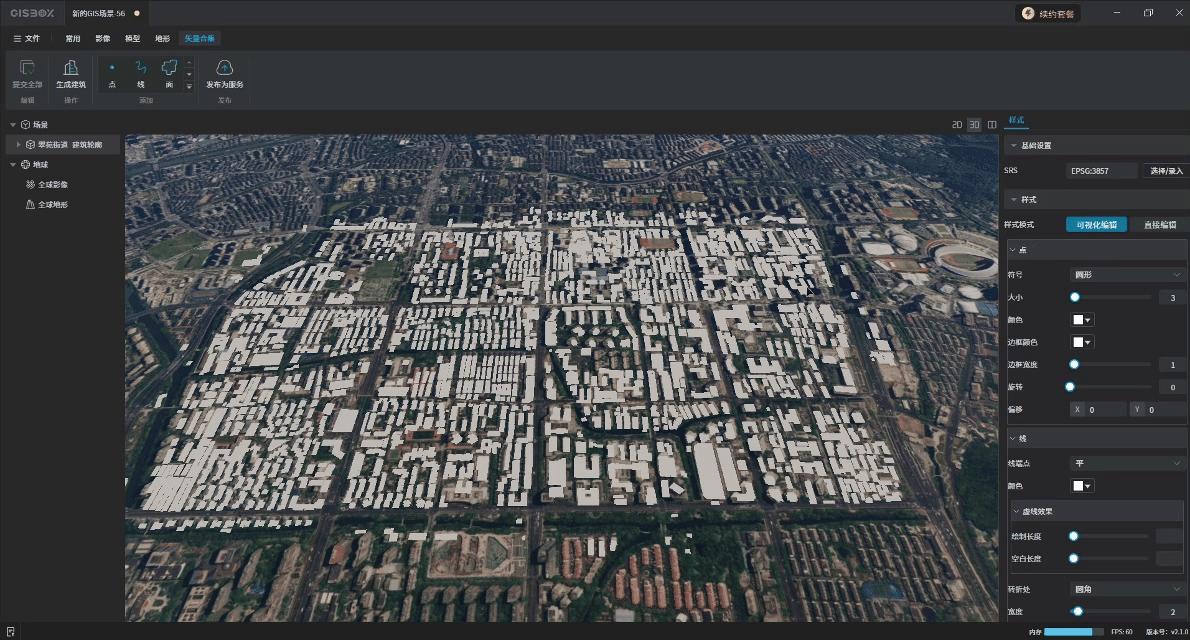The width and height of the screenshot is (1190, 640).
Task: Click the 续约套餐 renew plan button
Action: 1048,14
